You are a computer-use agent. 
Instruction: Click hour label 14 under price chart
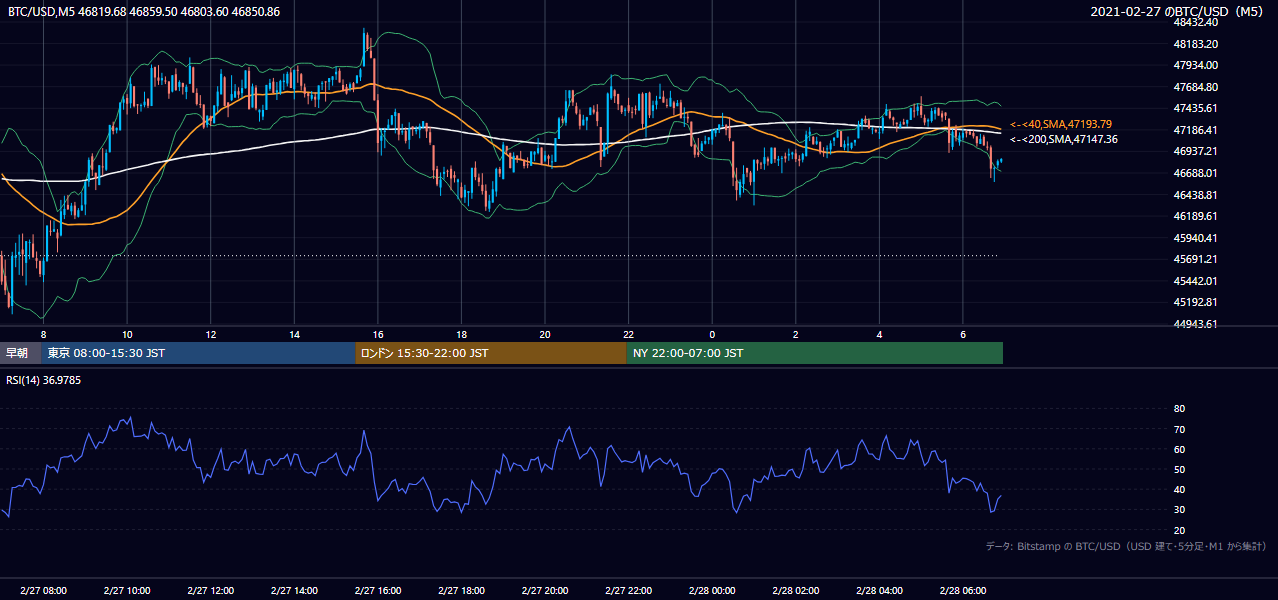tap(294, 334)
